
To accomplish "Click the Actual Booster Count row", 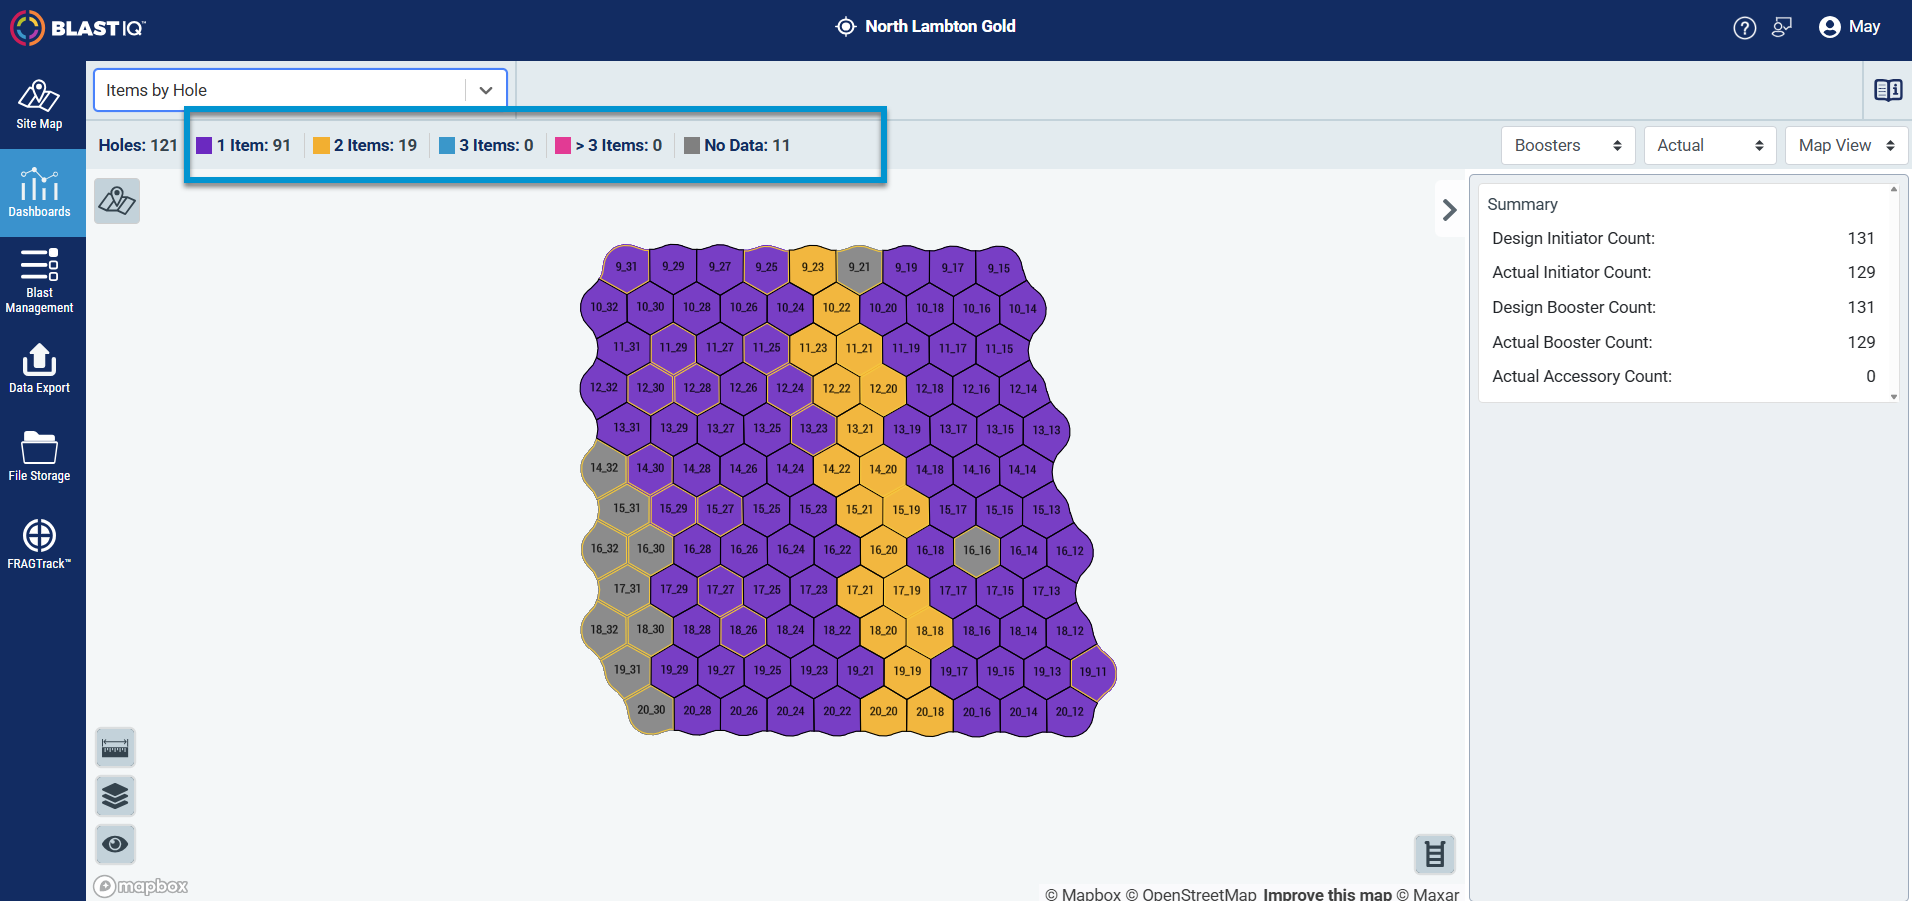I will pyautogui.click(x=1684, y=342).
